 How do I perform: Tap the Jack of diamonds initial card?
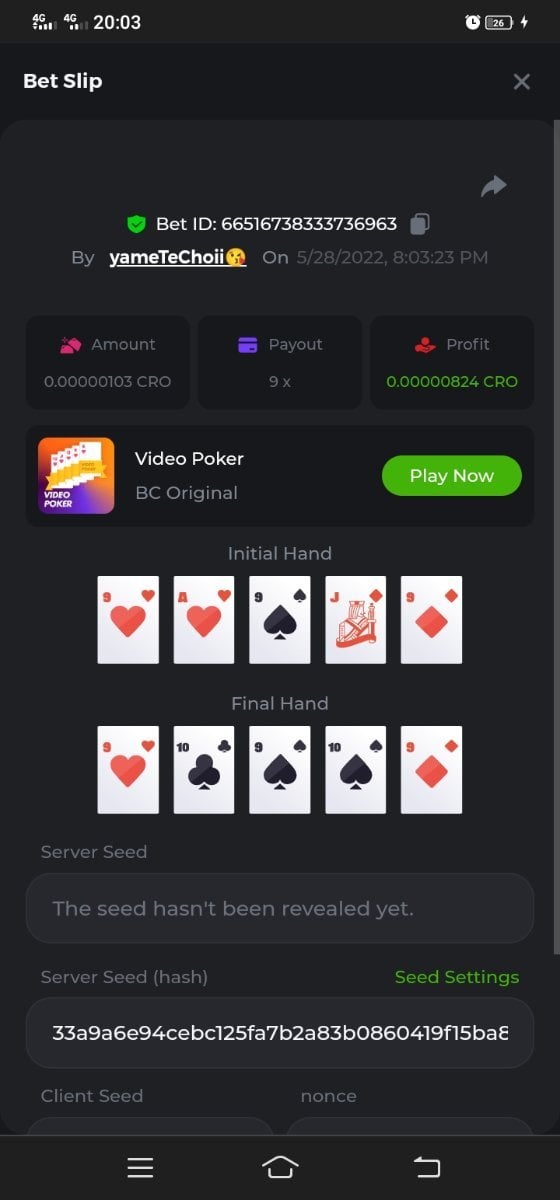pos(356,620)
